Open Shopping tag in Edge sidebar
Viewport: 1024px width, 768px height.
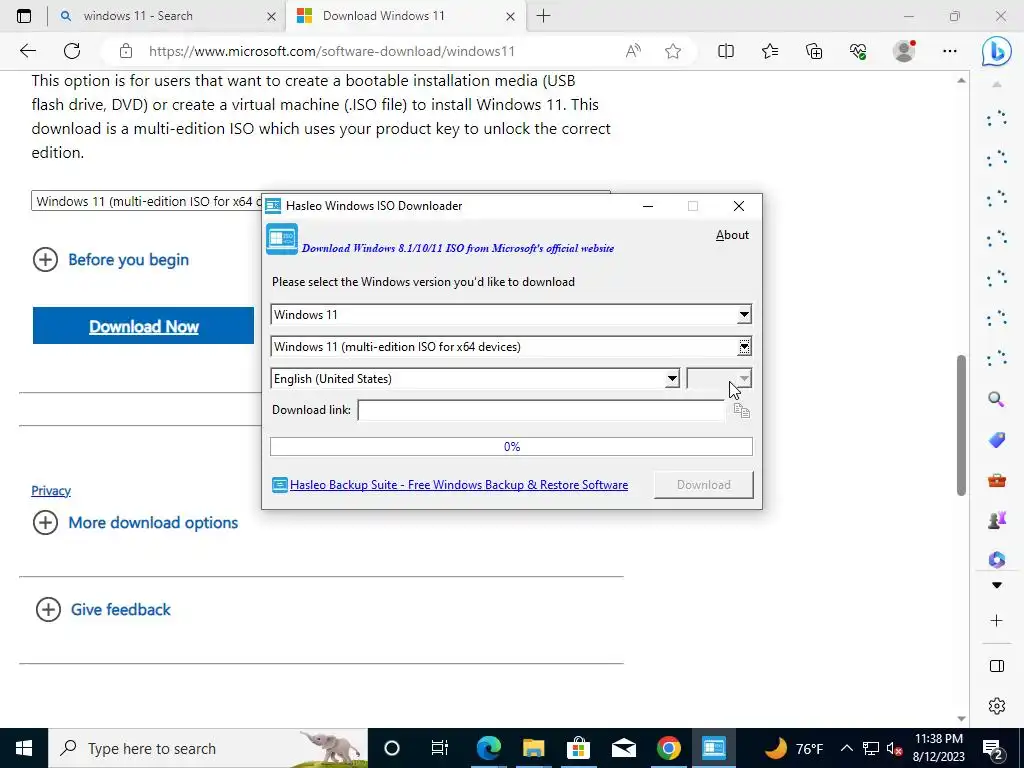[996, 440]
